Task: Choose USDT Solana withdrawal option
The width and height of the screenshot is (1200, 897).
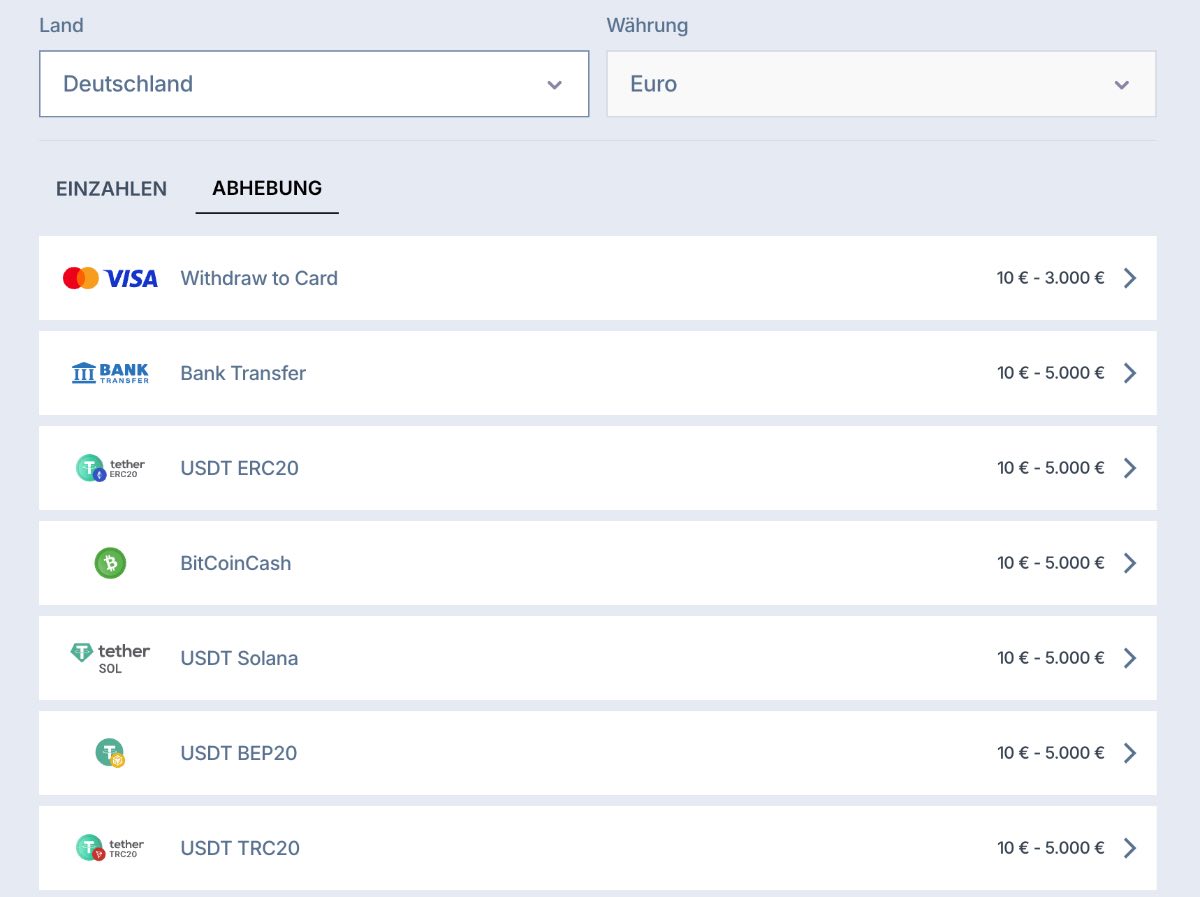Action: tap(239, 658)
